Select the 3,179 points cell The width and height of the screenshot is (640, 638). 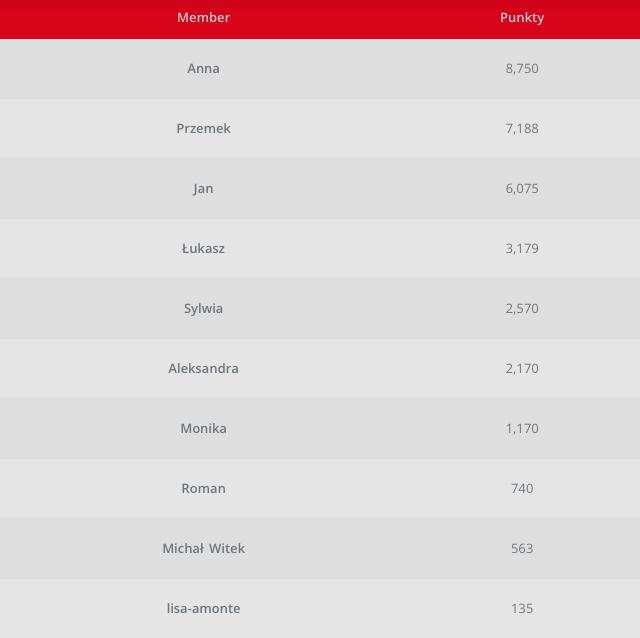[x=522, y=248]
